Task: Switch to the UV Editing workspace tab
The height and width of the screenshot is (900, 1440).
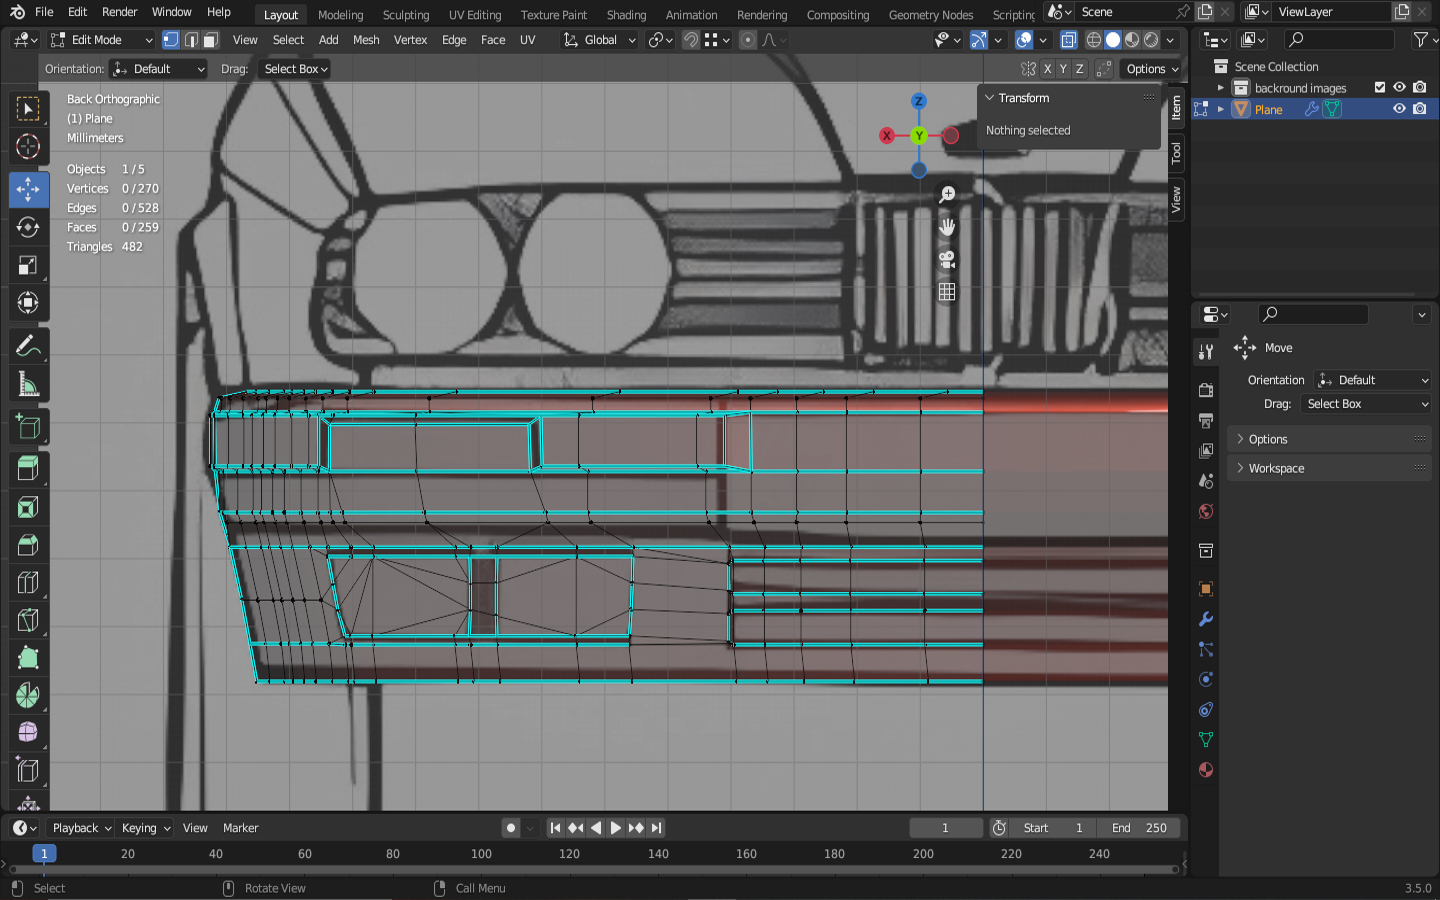Action: [475, 15]
